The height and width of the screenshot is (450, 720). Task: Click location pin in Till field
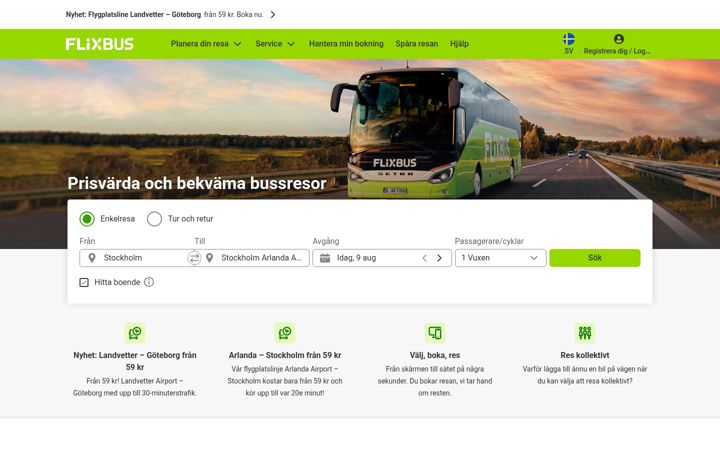click(x=209, y=258)
